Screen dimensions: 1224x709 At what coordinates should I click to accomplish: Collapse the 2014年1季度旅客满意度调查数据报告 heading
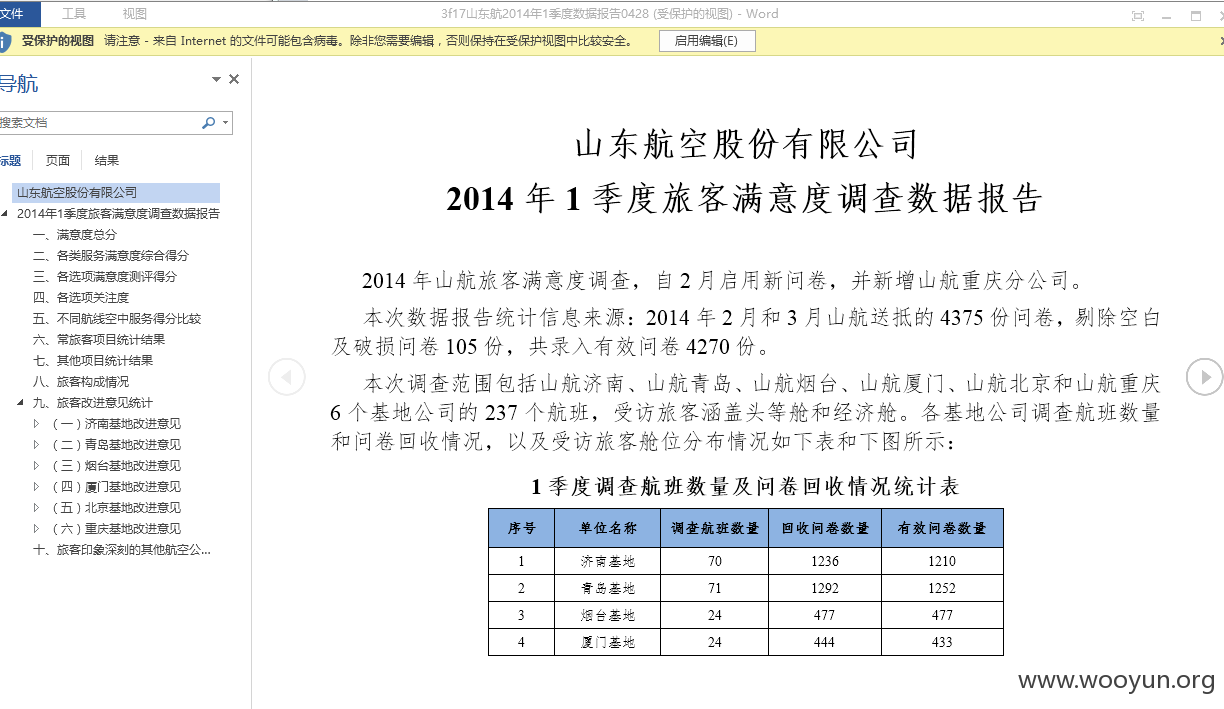click(x=5, y=214)
